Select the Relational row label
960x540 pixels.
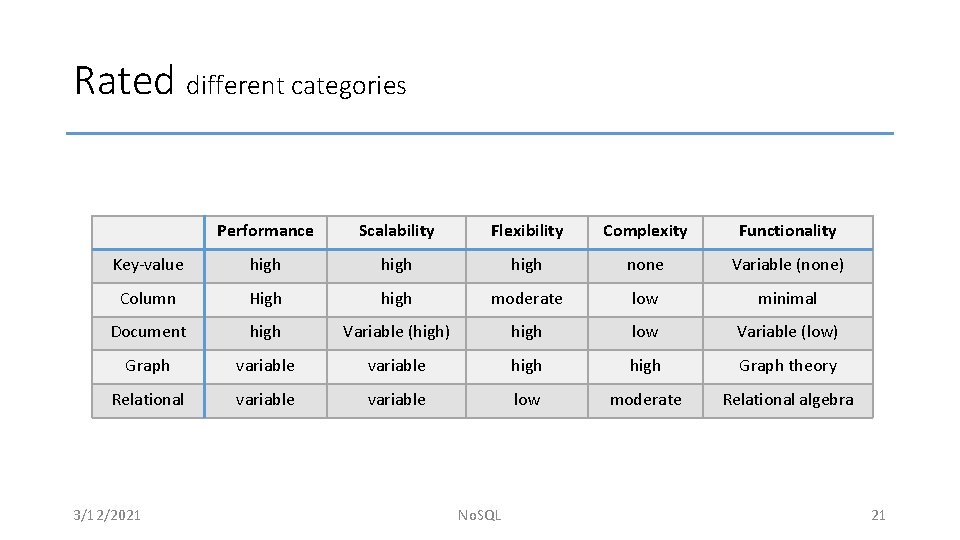pyautogui.click(x=148, y=400)
